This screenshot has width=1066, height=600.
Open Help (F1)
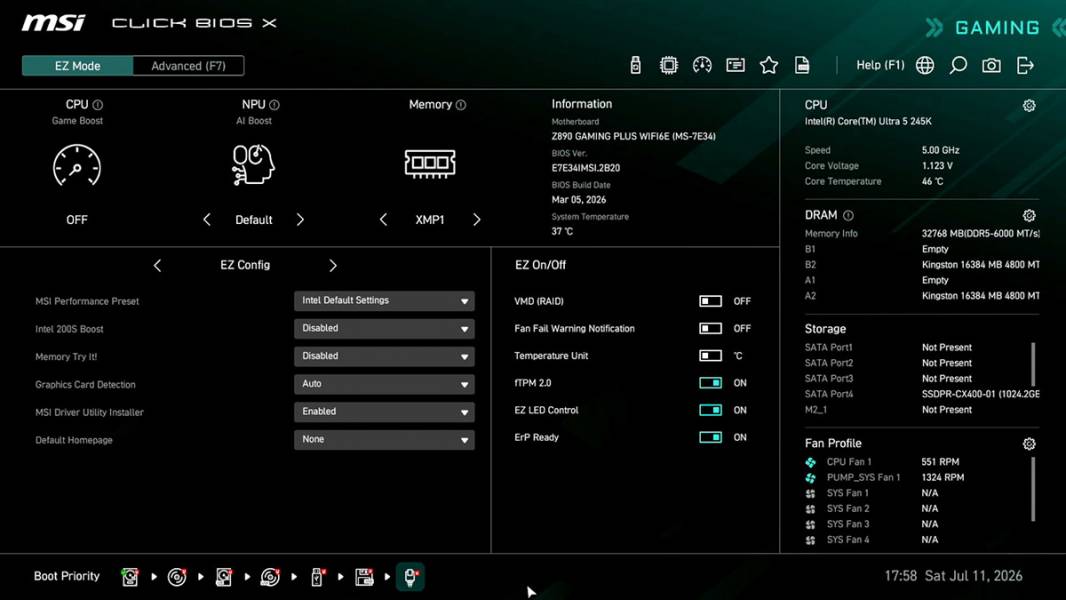880,65
